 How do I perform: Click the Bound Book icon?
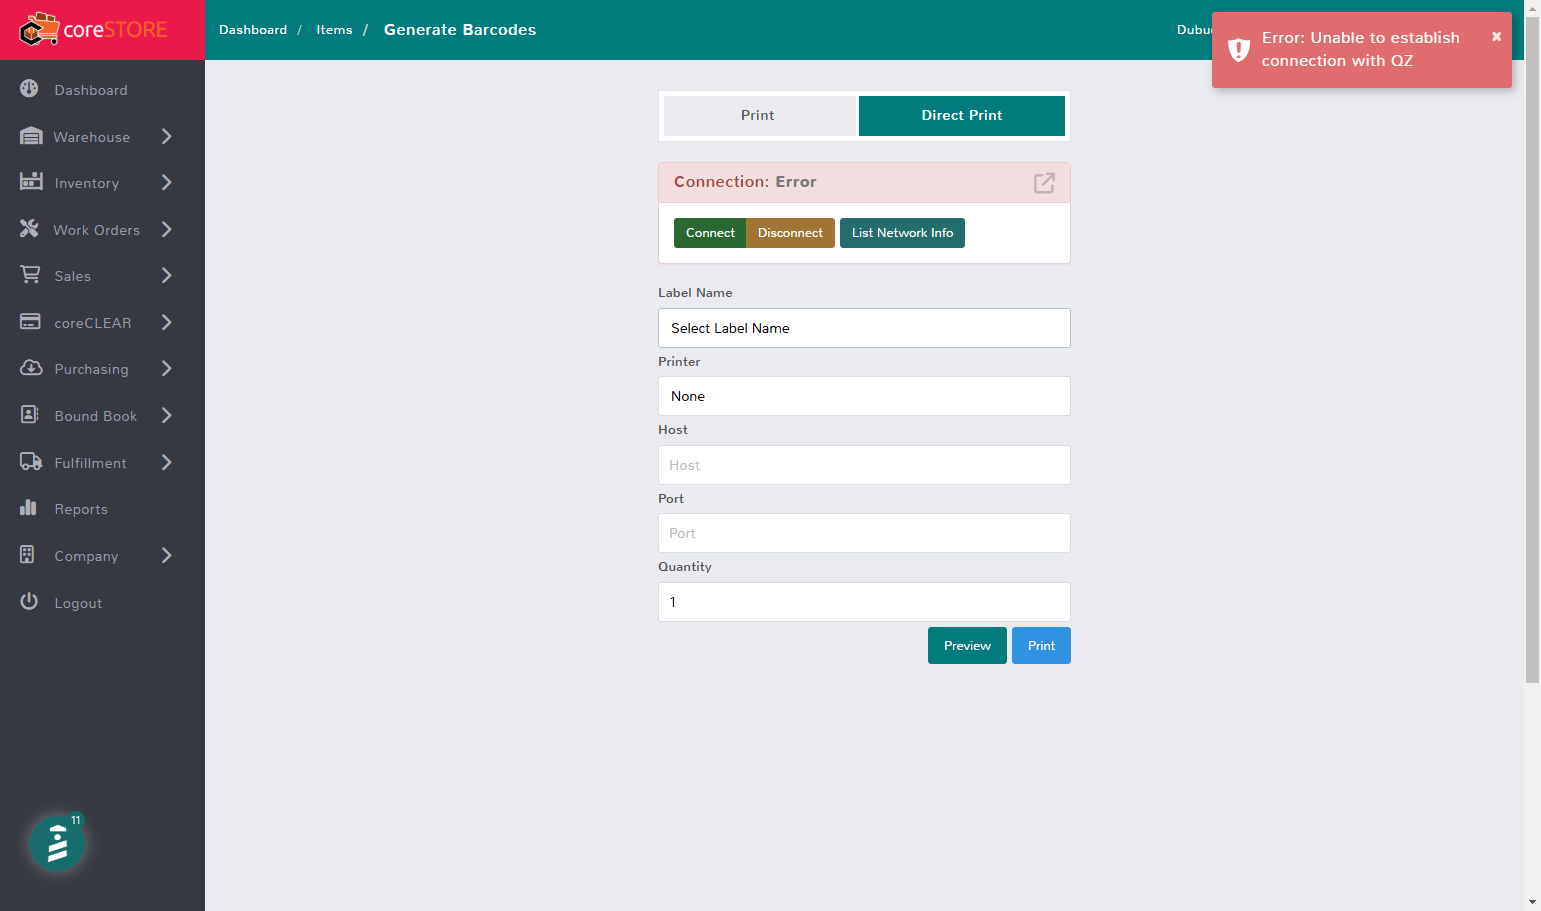point(30,415)
